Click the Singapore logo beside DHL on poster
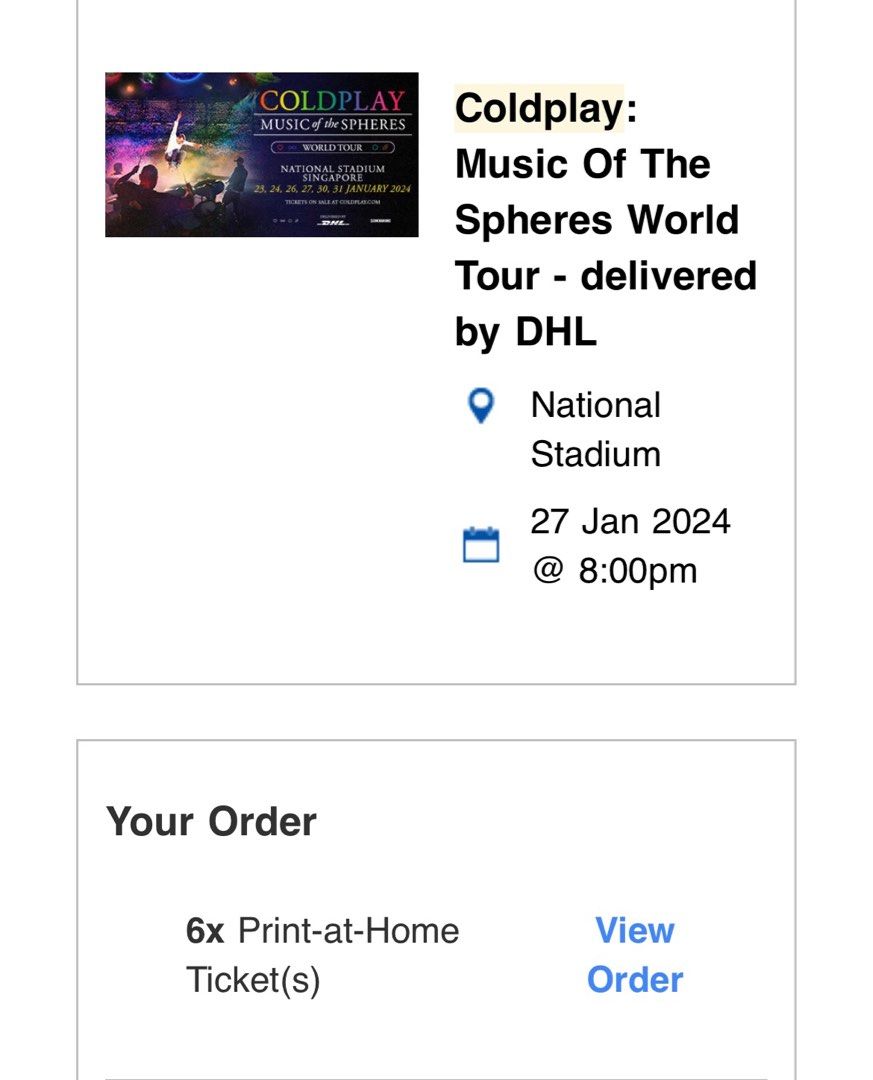 (379, 221)
